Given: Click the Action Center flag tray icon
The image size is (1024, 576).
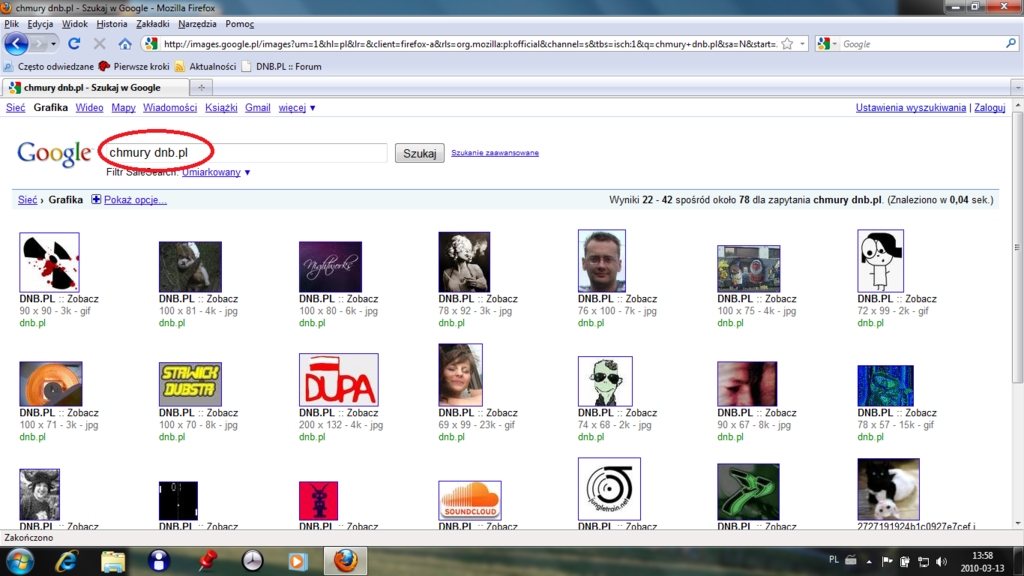Looking at the screenshot, I should [887, 562].
